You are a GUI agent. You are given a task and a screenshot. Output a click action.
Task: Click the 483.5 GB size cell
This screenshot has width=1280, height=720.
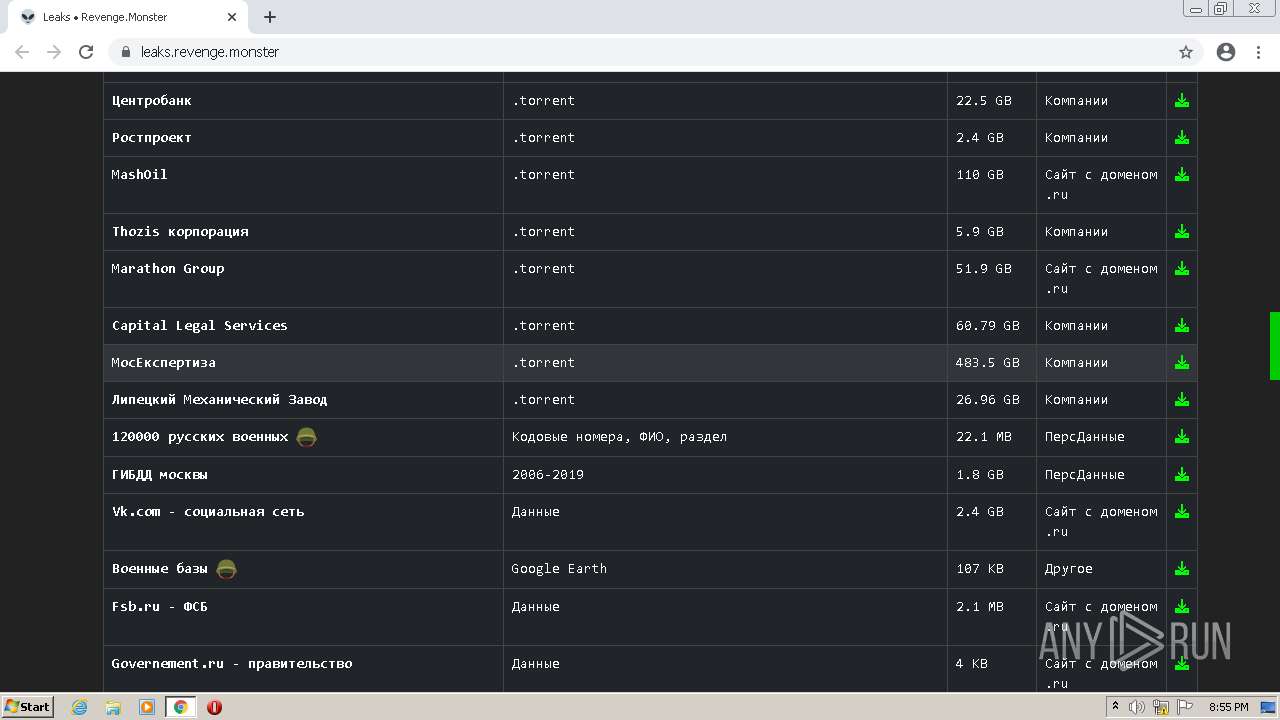pos(992,363)
